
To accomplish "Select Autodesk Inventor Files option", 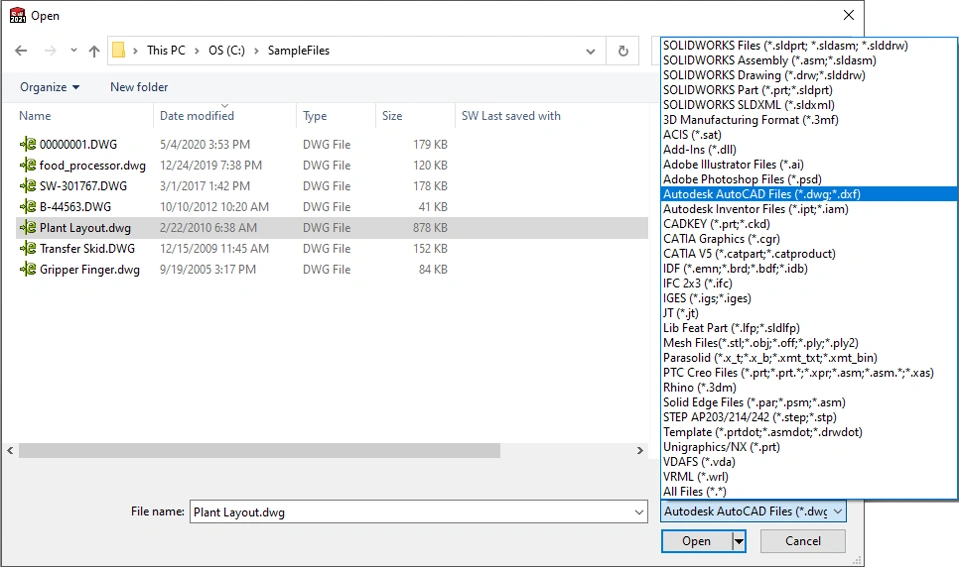I will (x=809, y=209).
